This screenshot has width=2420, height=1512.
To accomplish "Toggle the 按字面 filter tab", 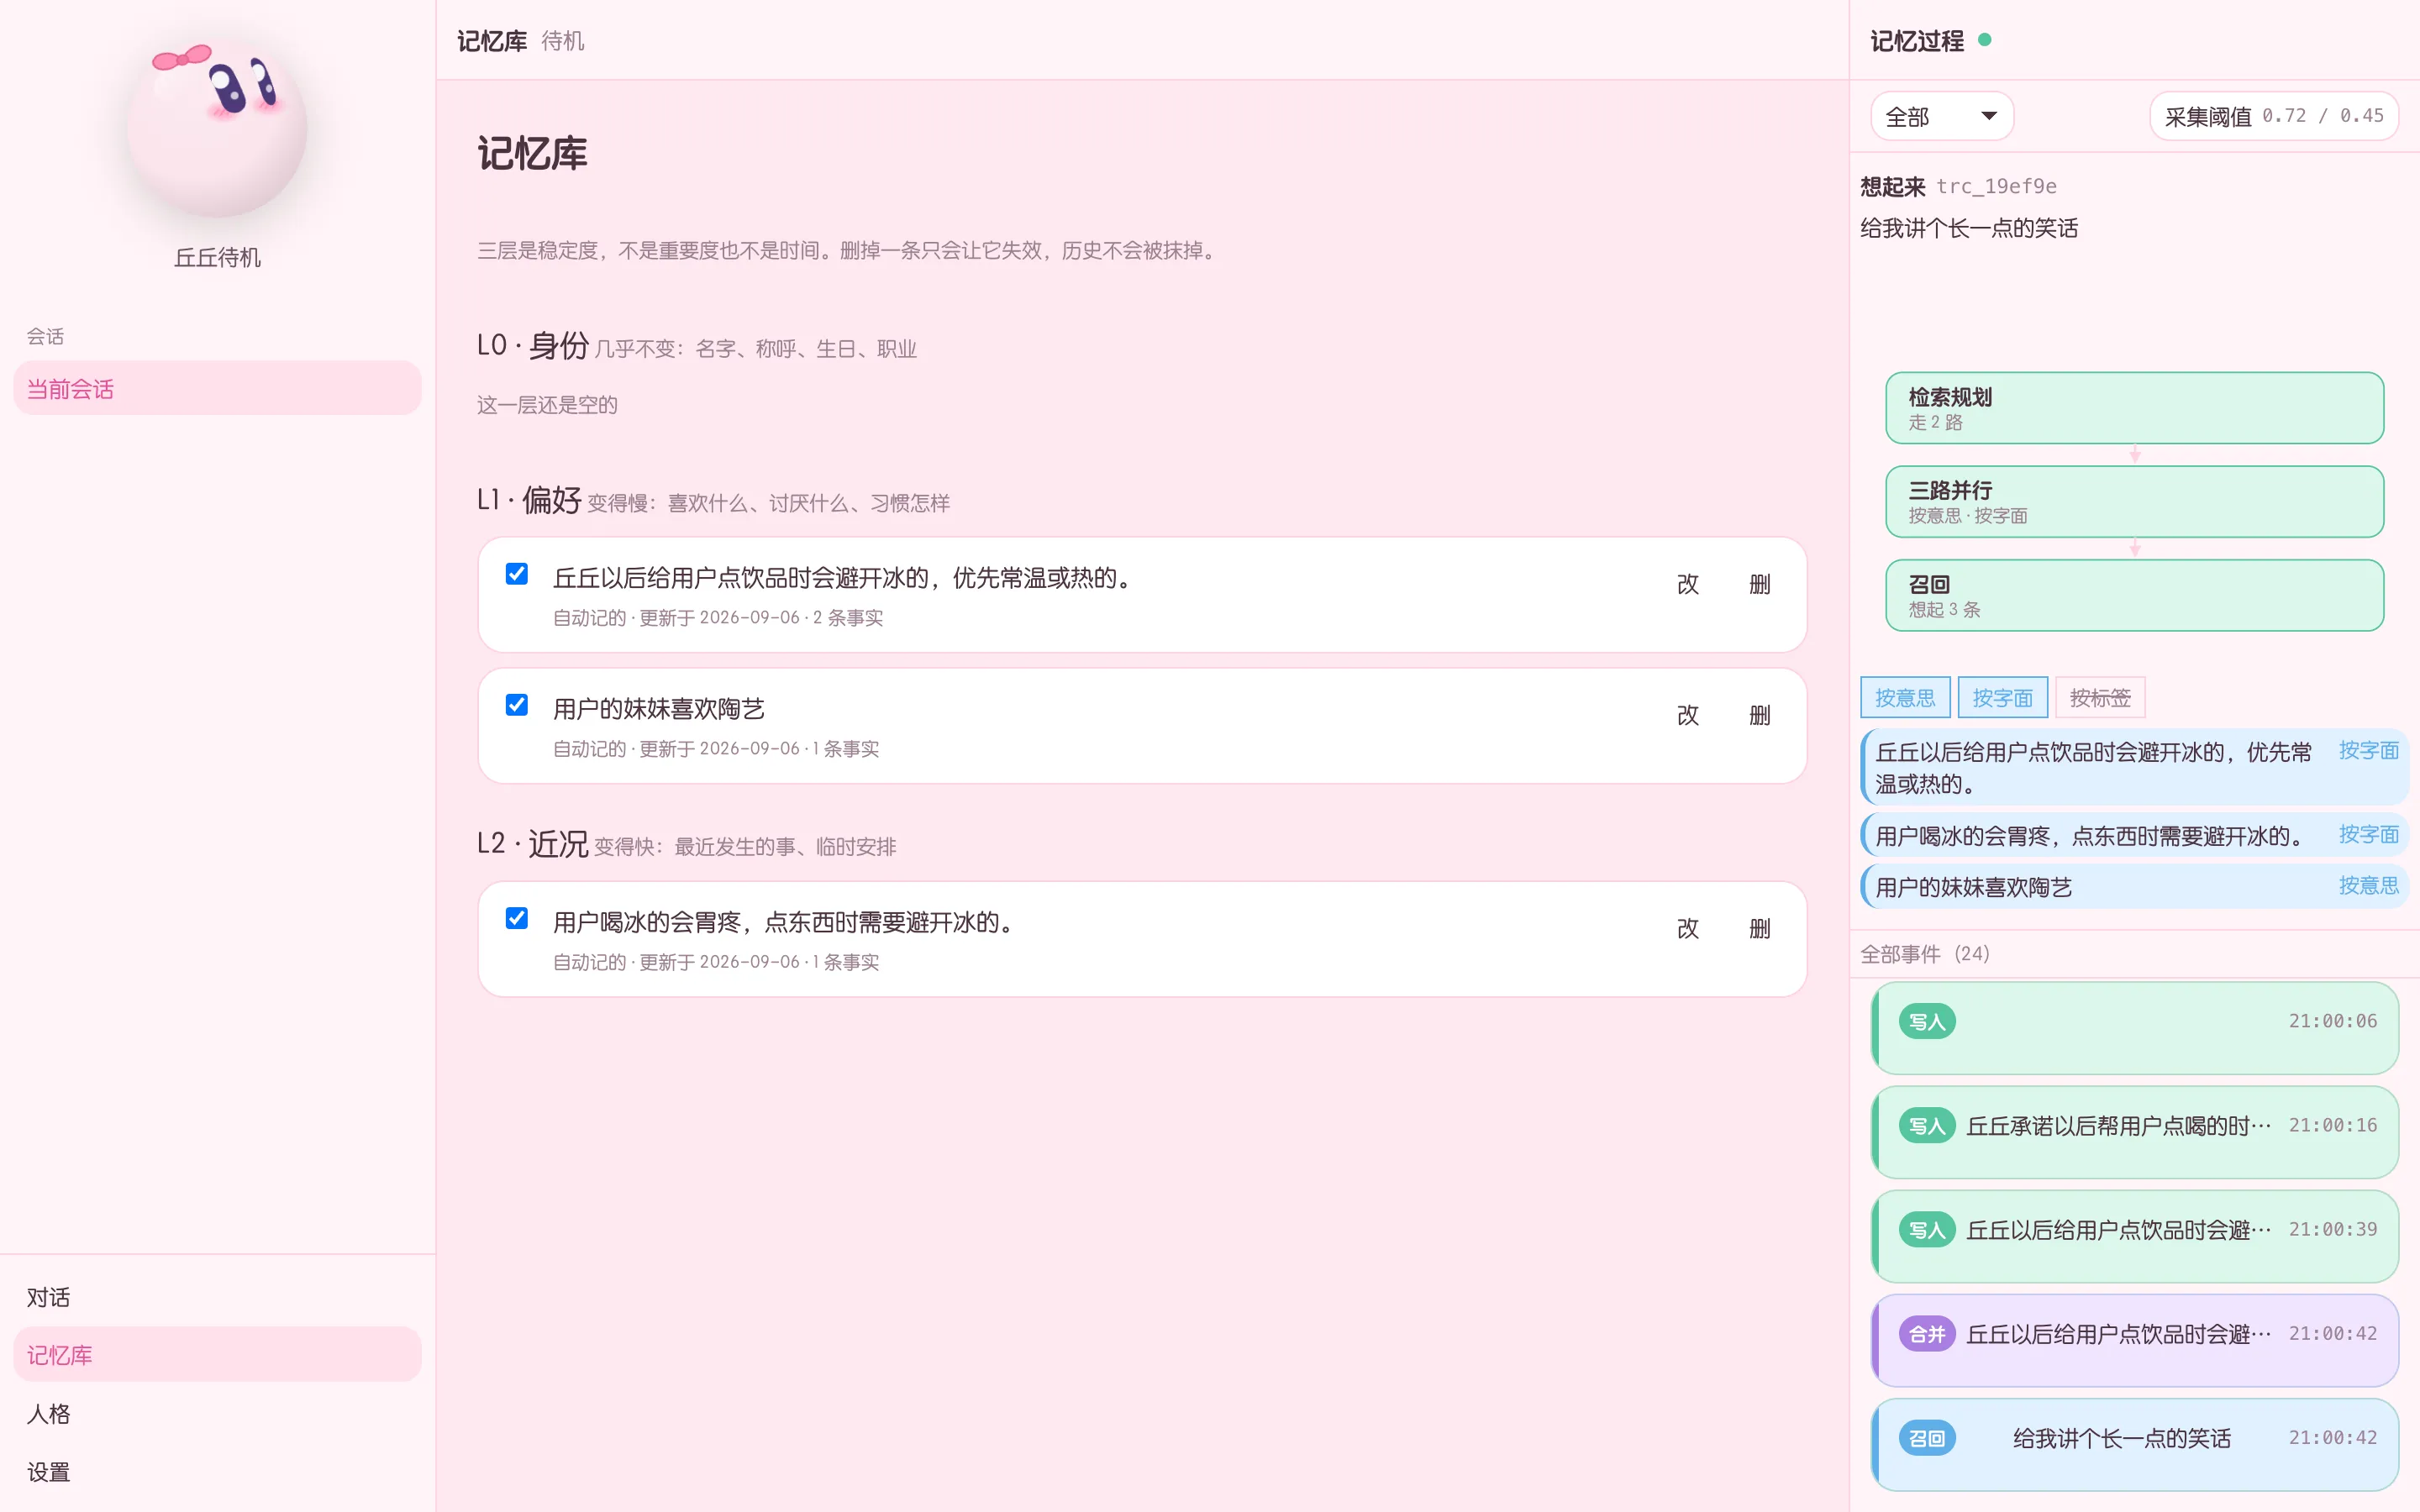I will pos(2002,698).
